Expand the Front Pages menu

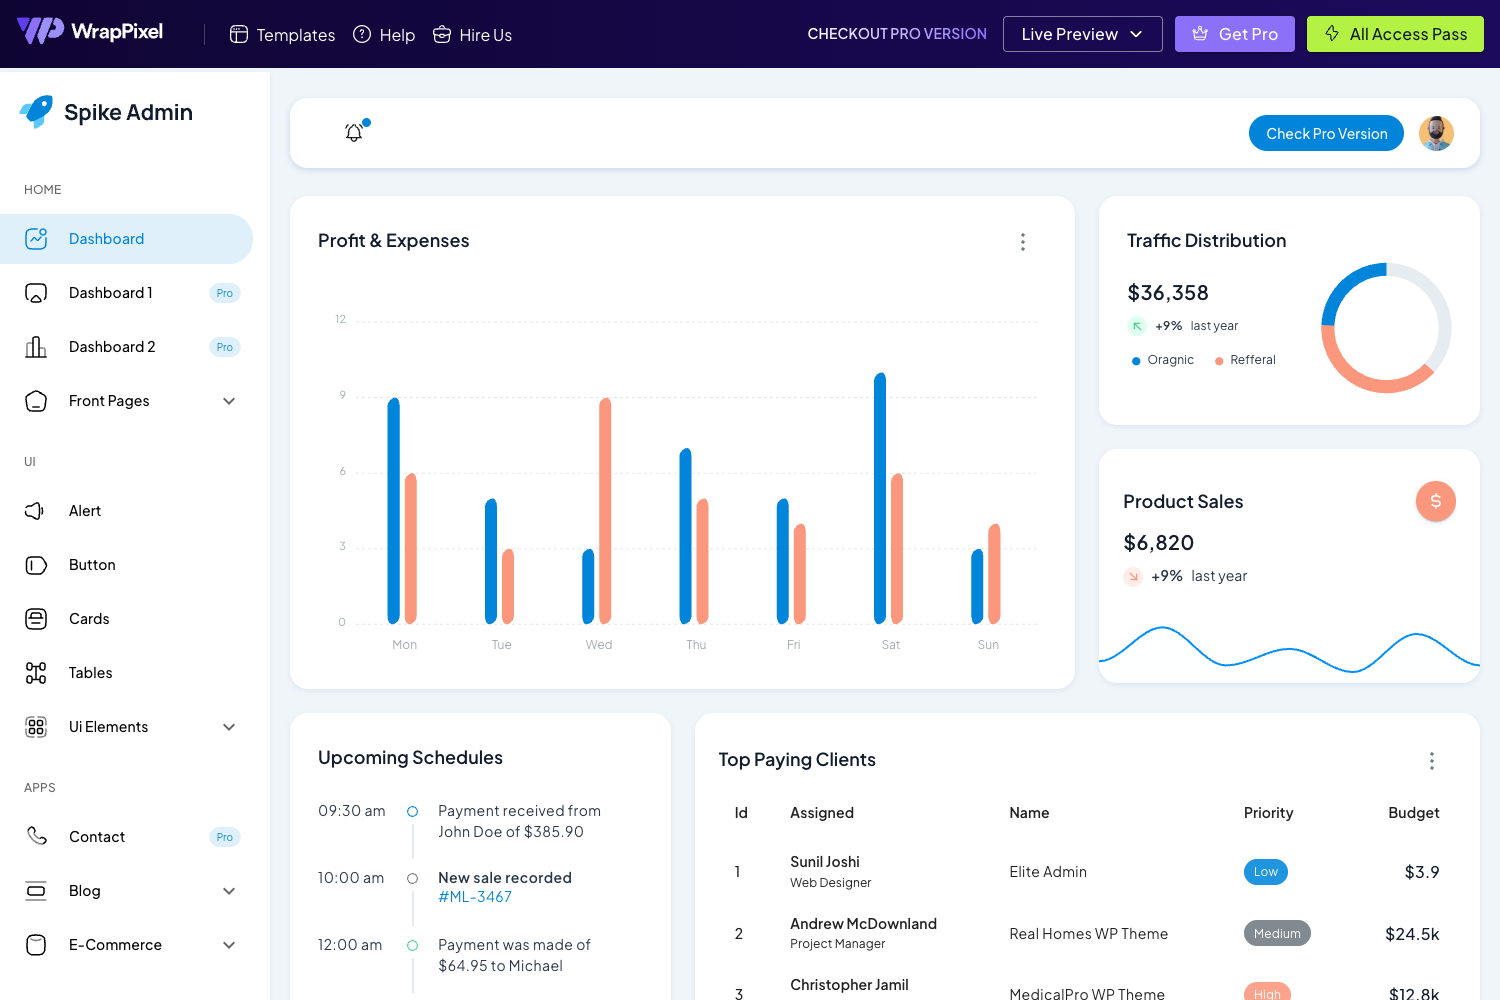[x=230, y=401]
